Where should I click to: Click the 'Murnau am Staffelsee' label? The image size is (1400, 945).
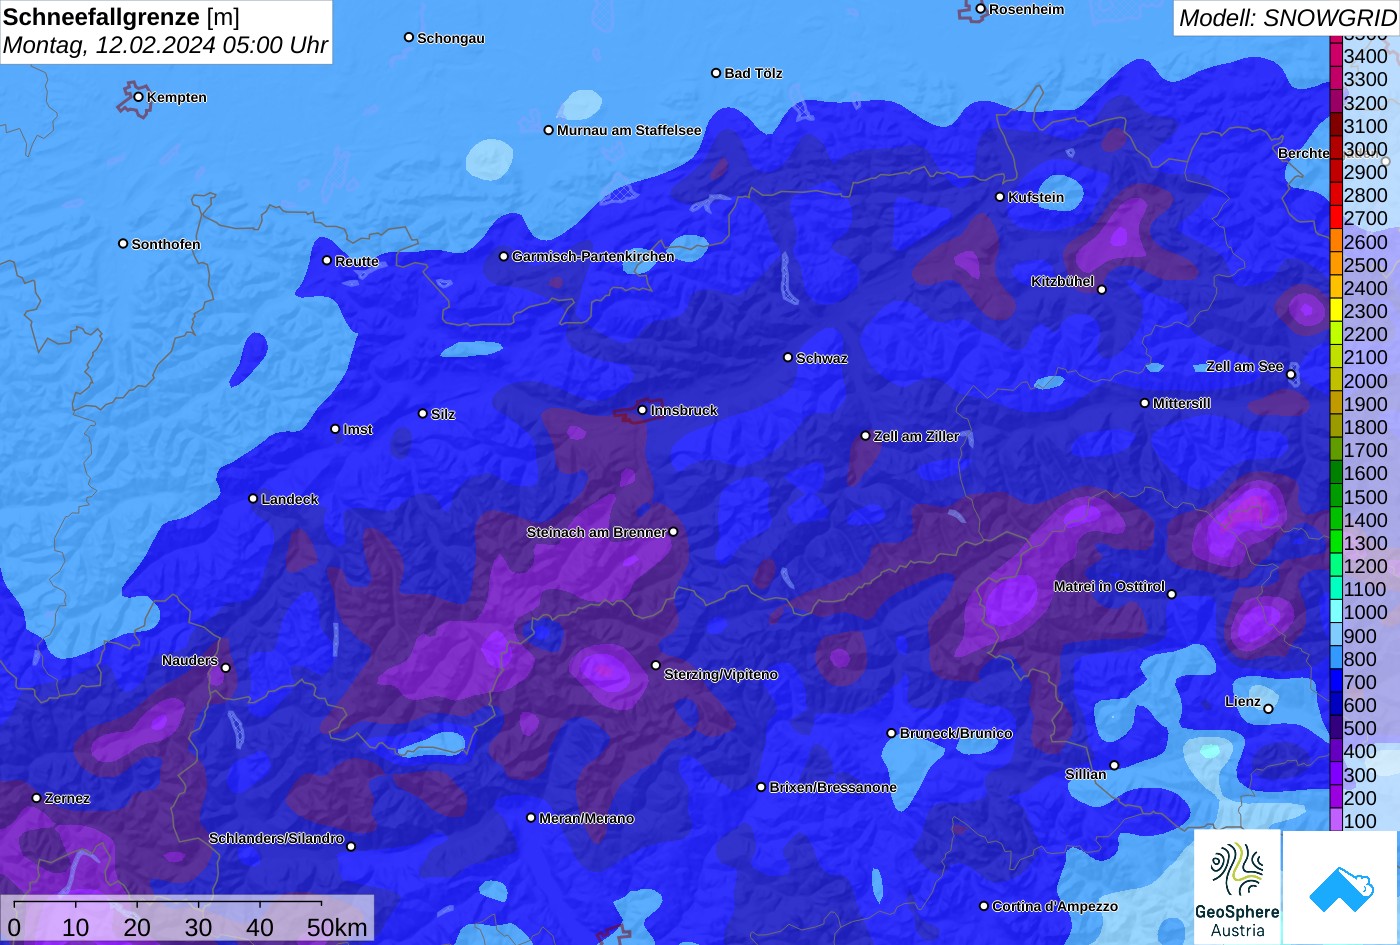[629, 130]
